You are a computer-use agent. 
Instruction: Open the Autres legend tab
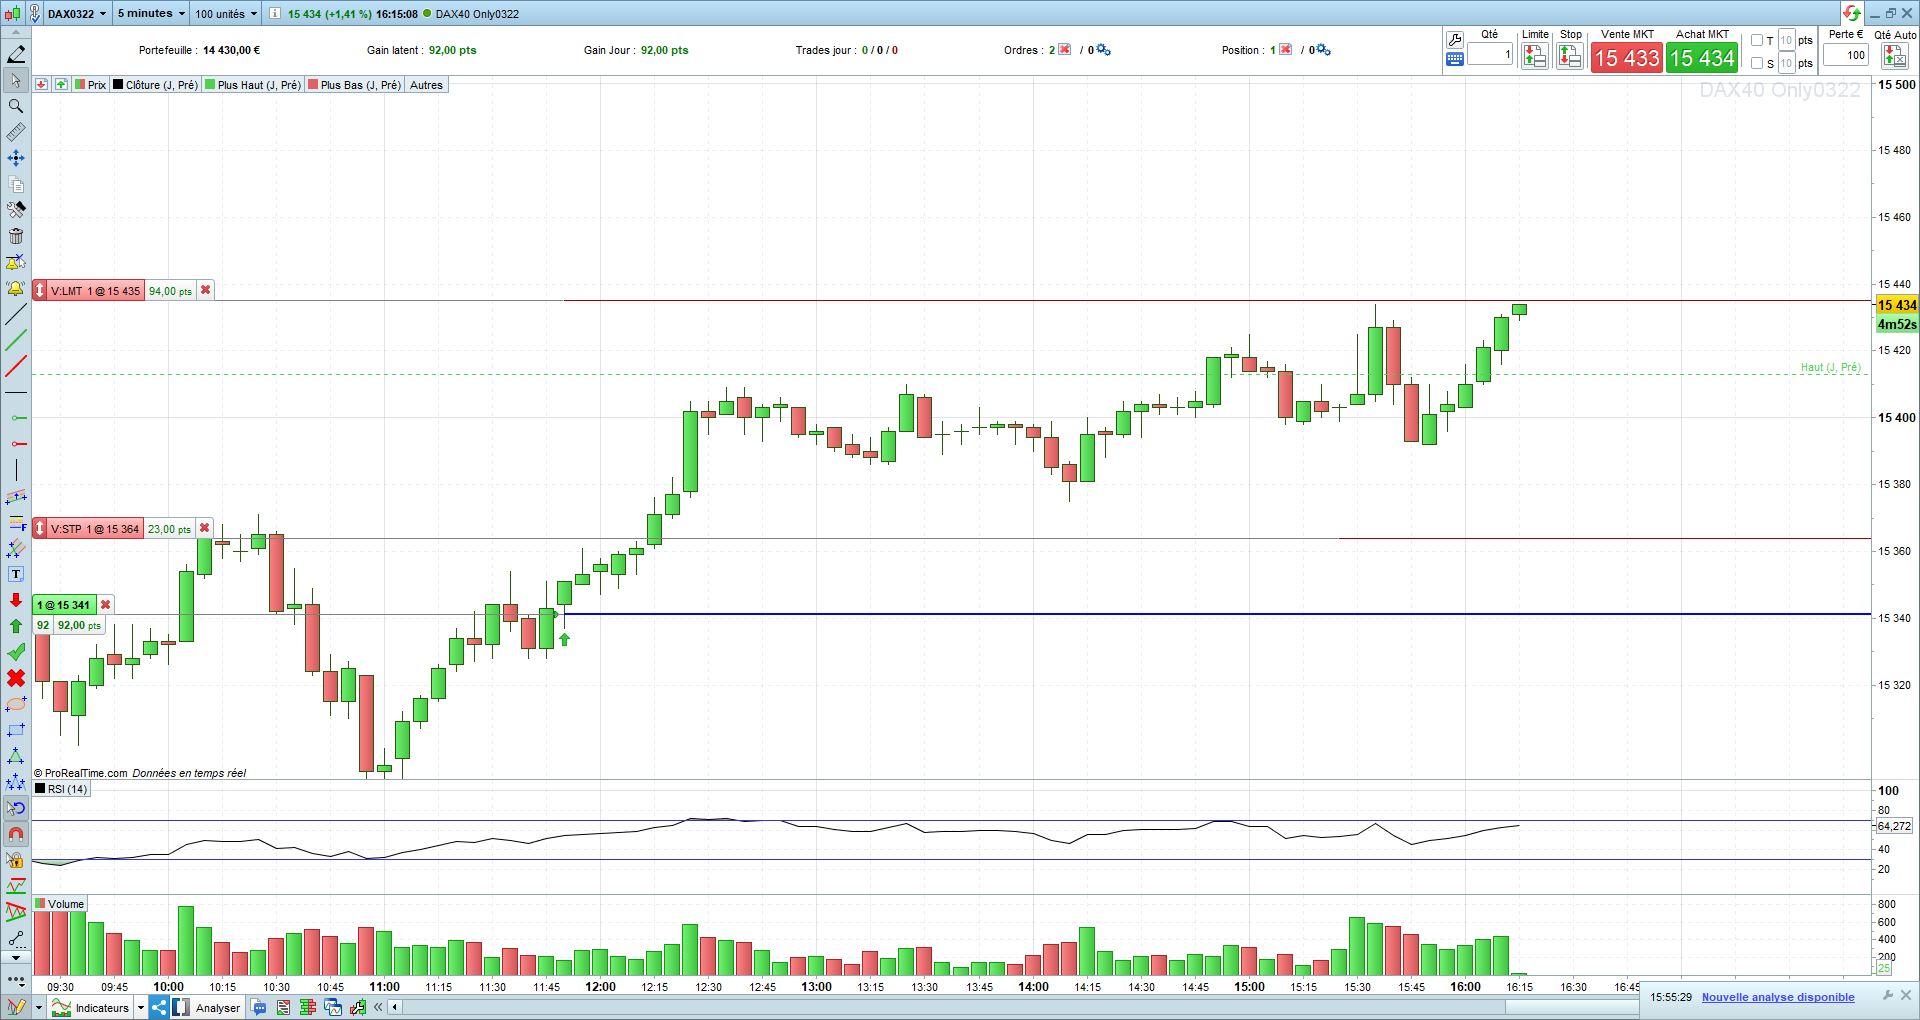[x=426, y=85]
